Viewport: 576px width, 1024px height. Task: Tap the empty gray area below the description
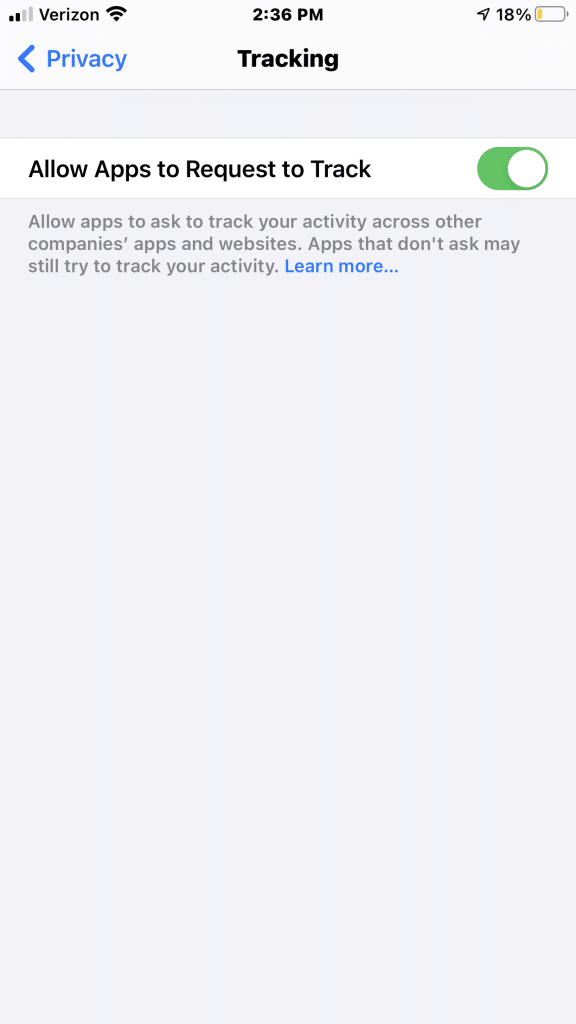tap(288, 647)
